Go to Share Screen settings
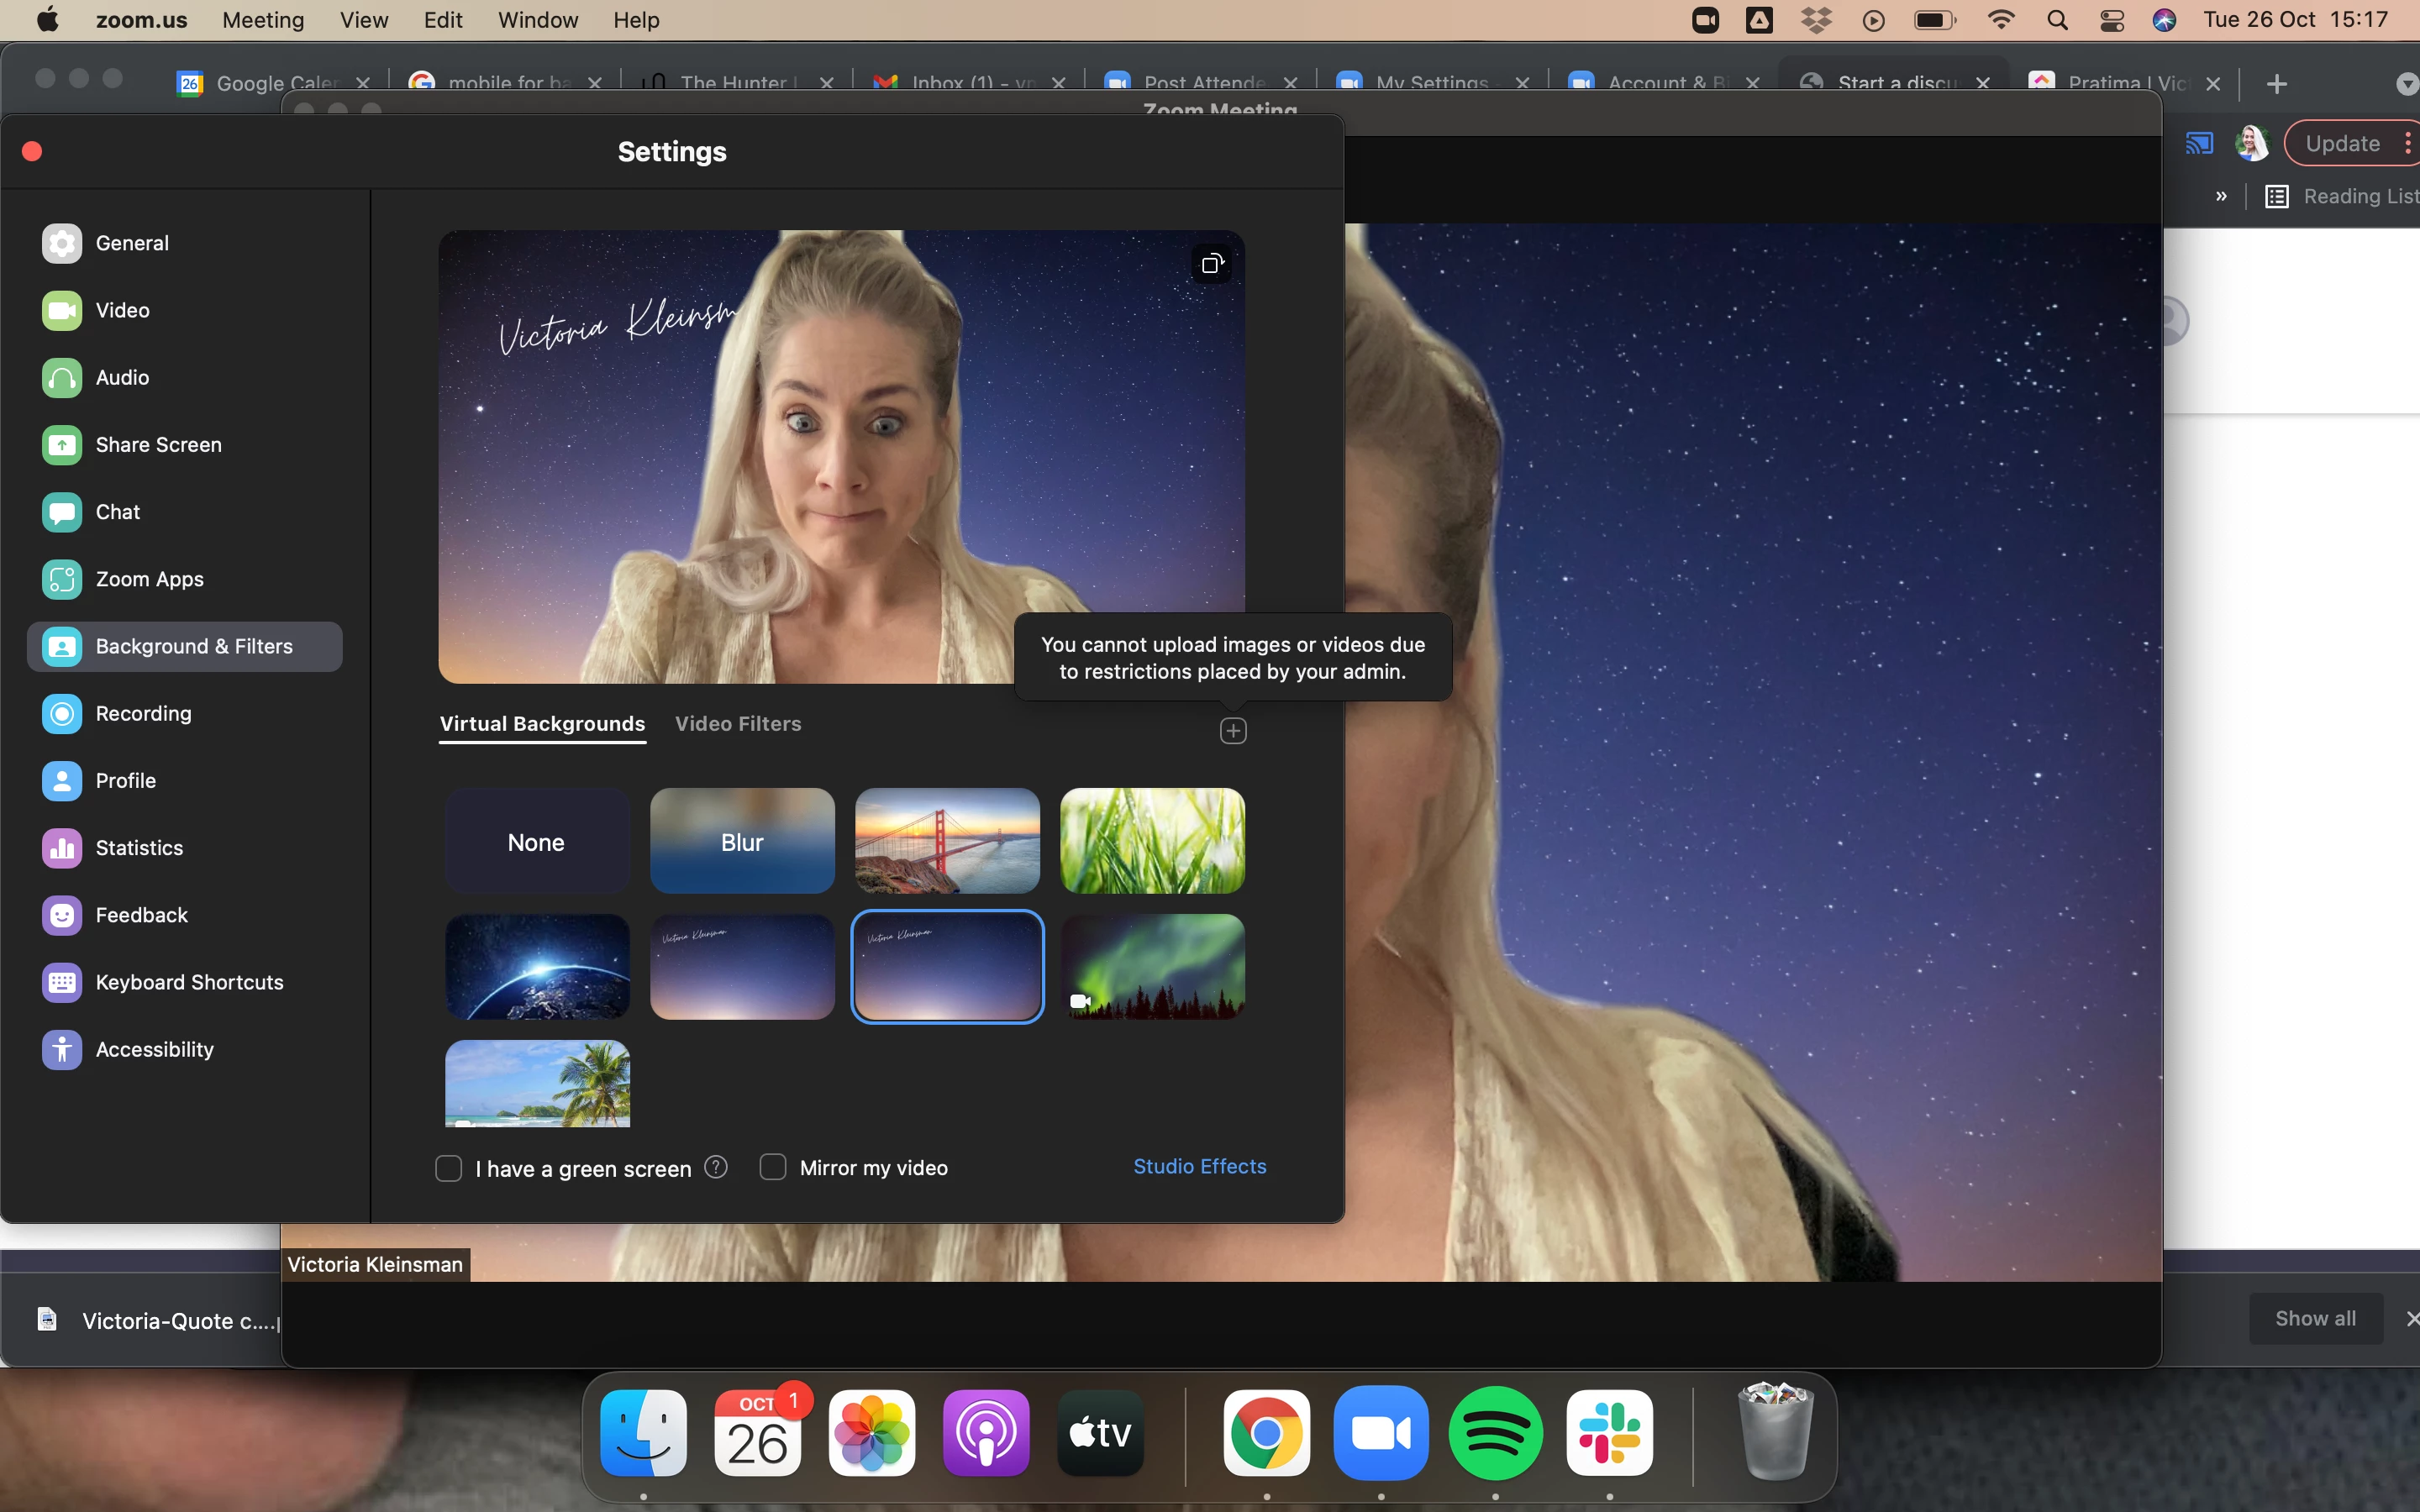The image size is (2420, 1512). coord(157,444)
